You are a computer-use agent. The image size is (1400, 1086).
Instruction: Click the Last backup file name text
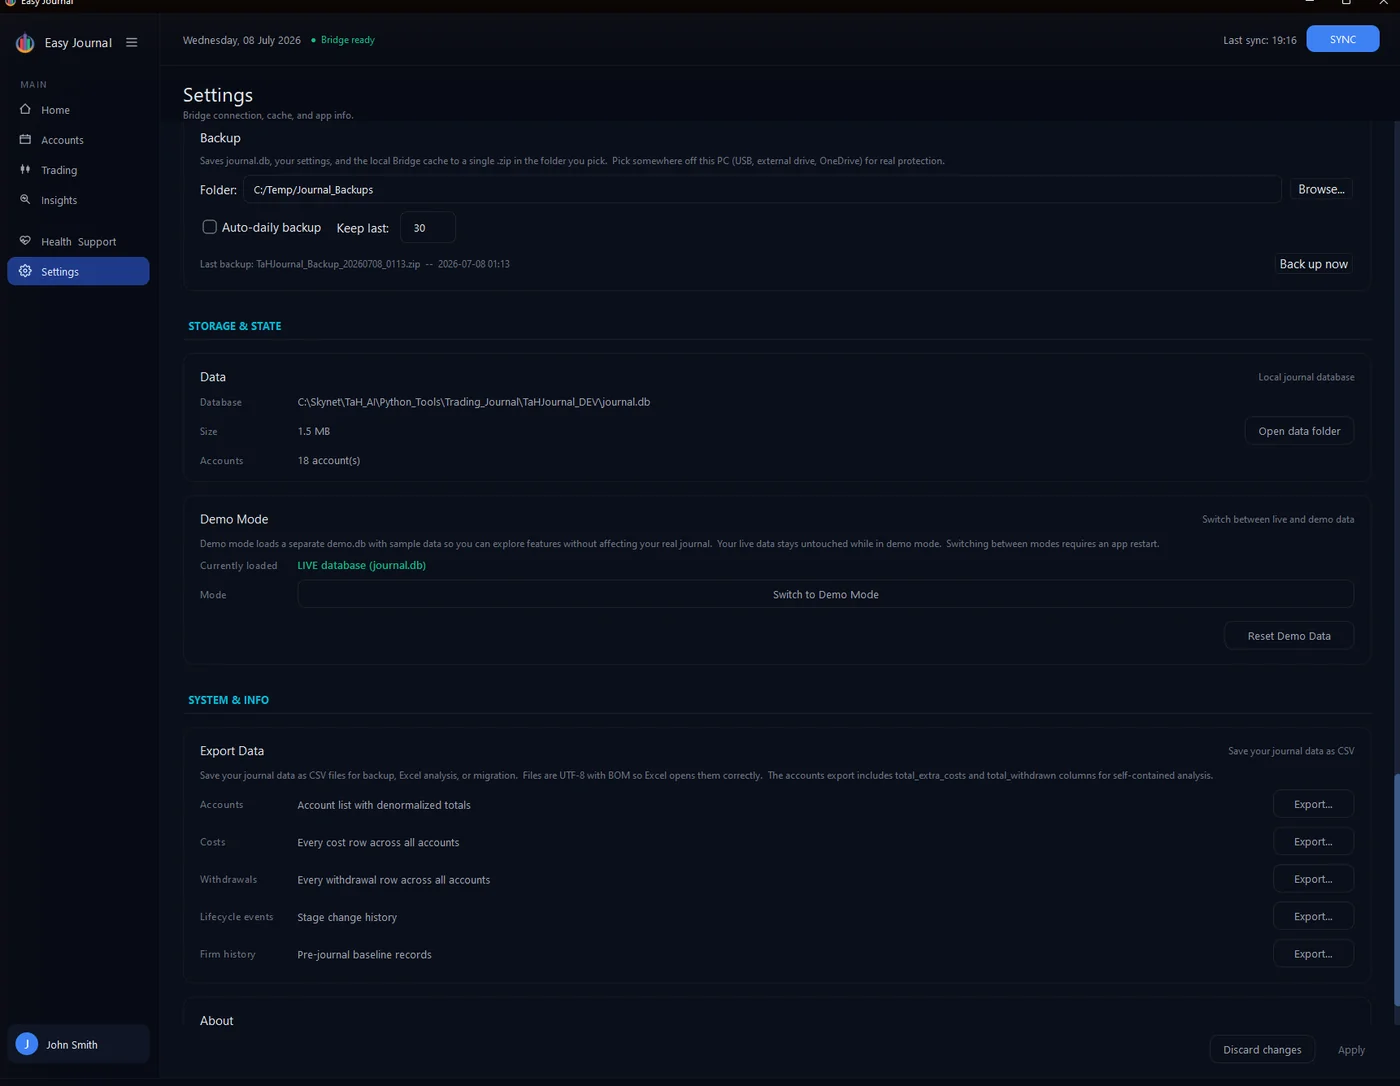coord(338,264)
